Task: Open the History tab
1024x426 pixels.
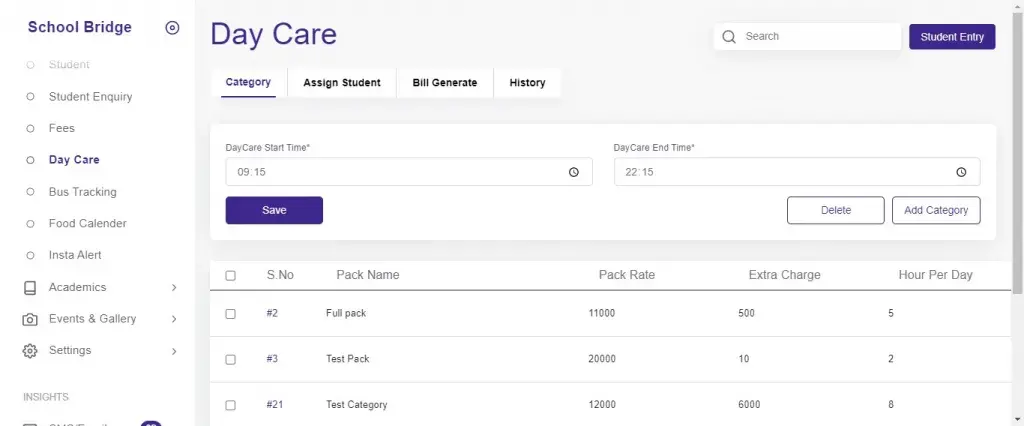Action: pos(527,83)
